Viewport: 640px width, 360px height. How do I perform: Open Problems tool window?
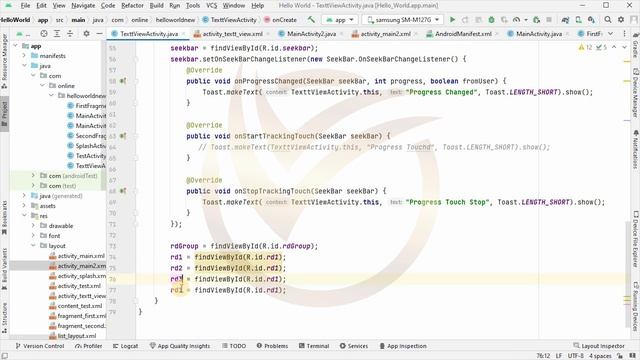272,346
